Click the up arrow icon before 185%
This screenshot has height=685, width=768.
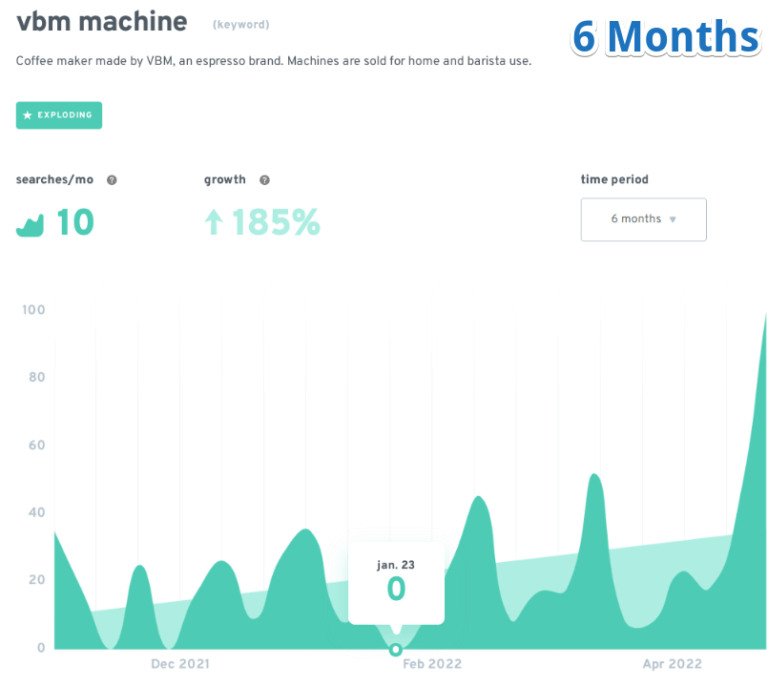point(212,222)
